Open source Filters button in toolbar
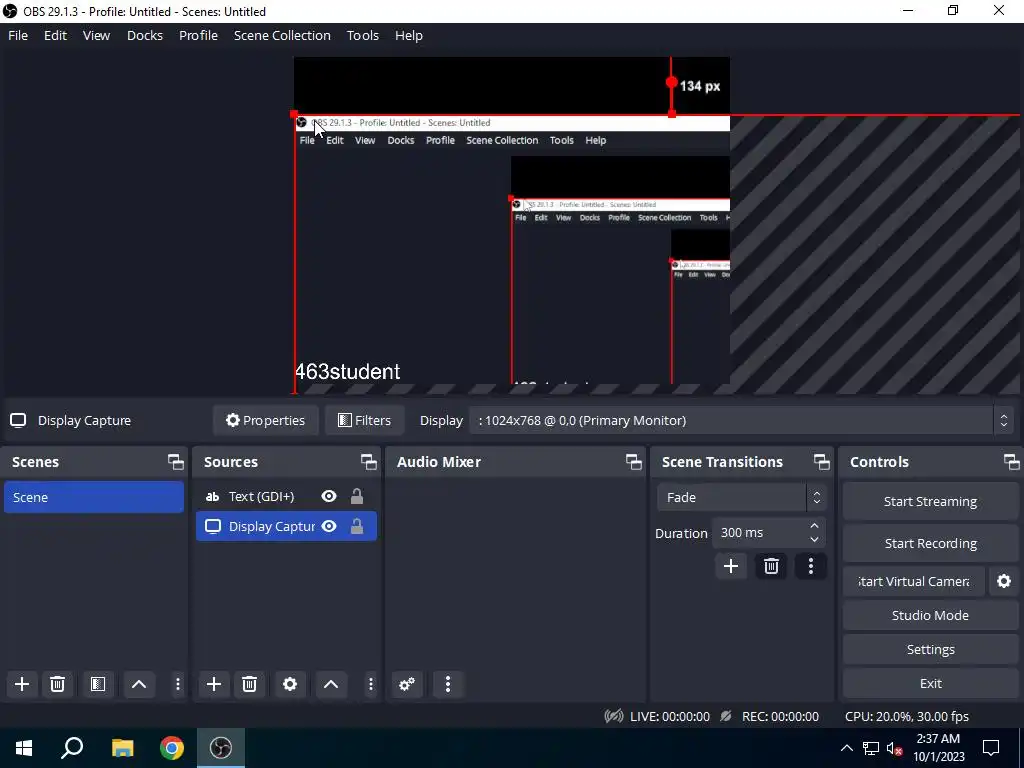Image resolution: width=1024 pixels, height=768 pixels. (364, 421)
